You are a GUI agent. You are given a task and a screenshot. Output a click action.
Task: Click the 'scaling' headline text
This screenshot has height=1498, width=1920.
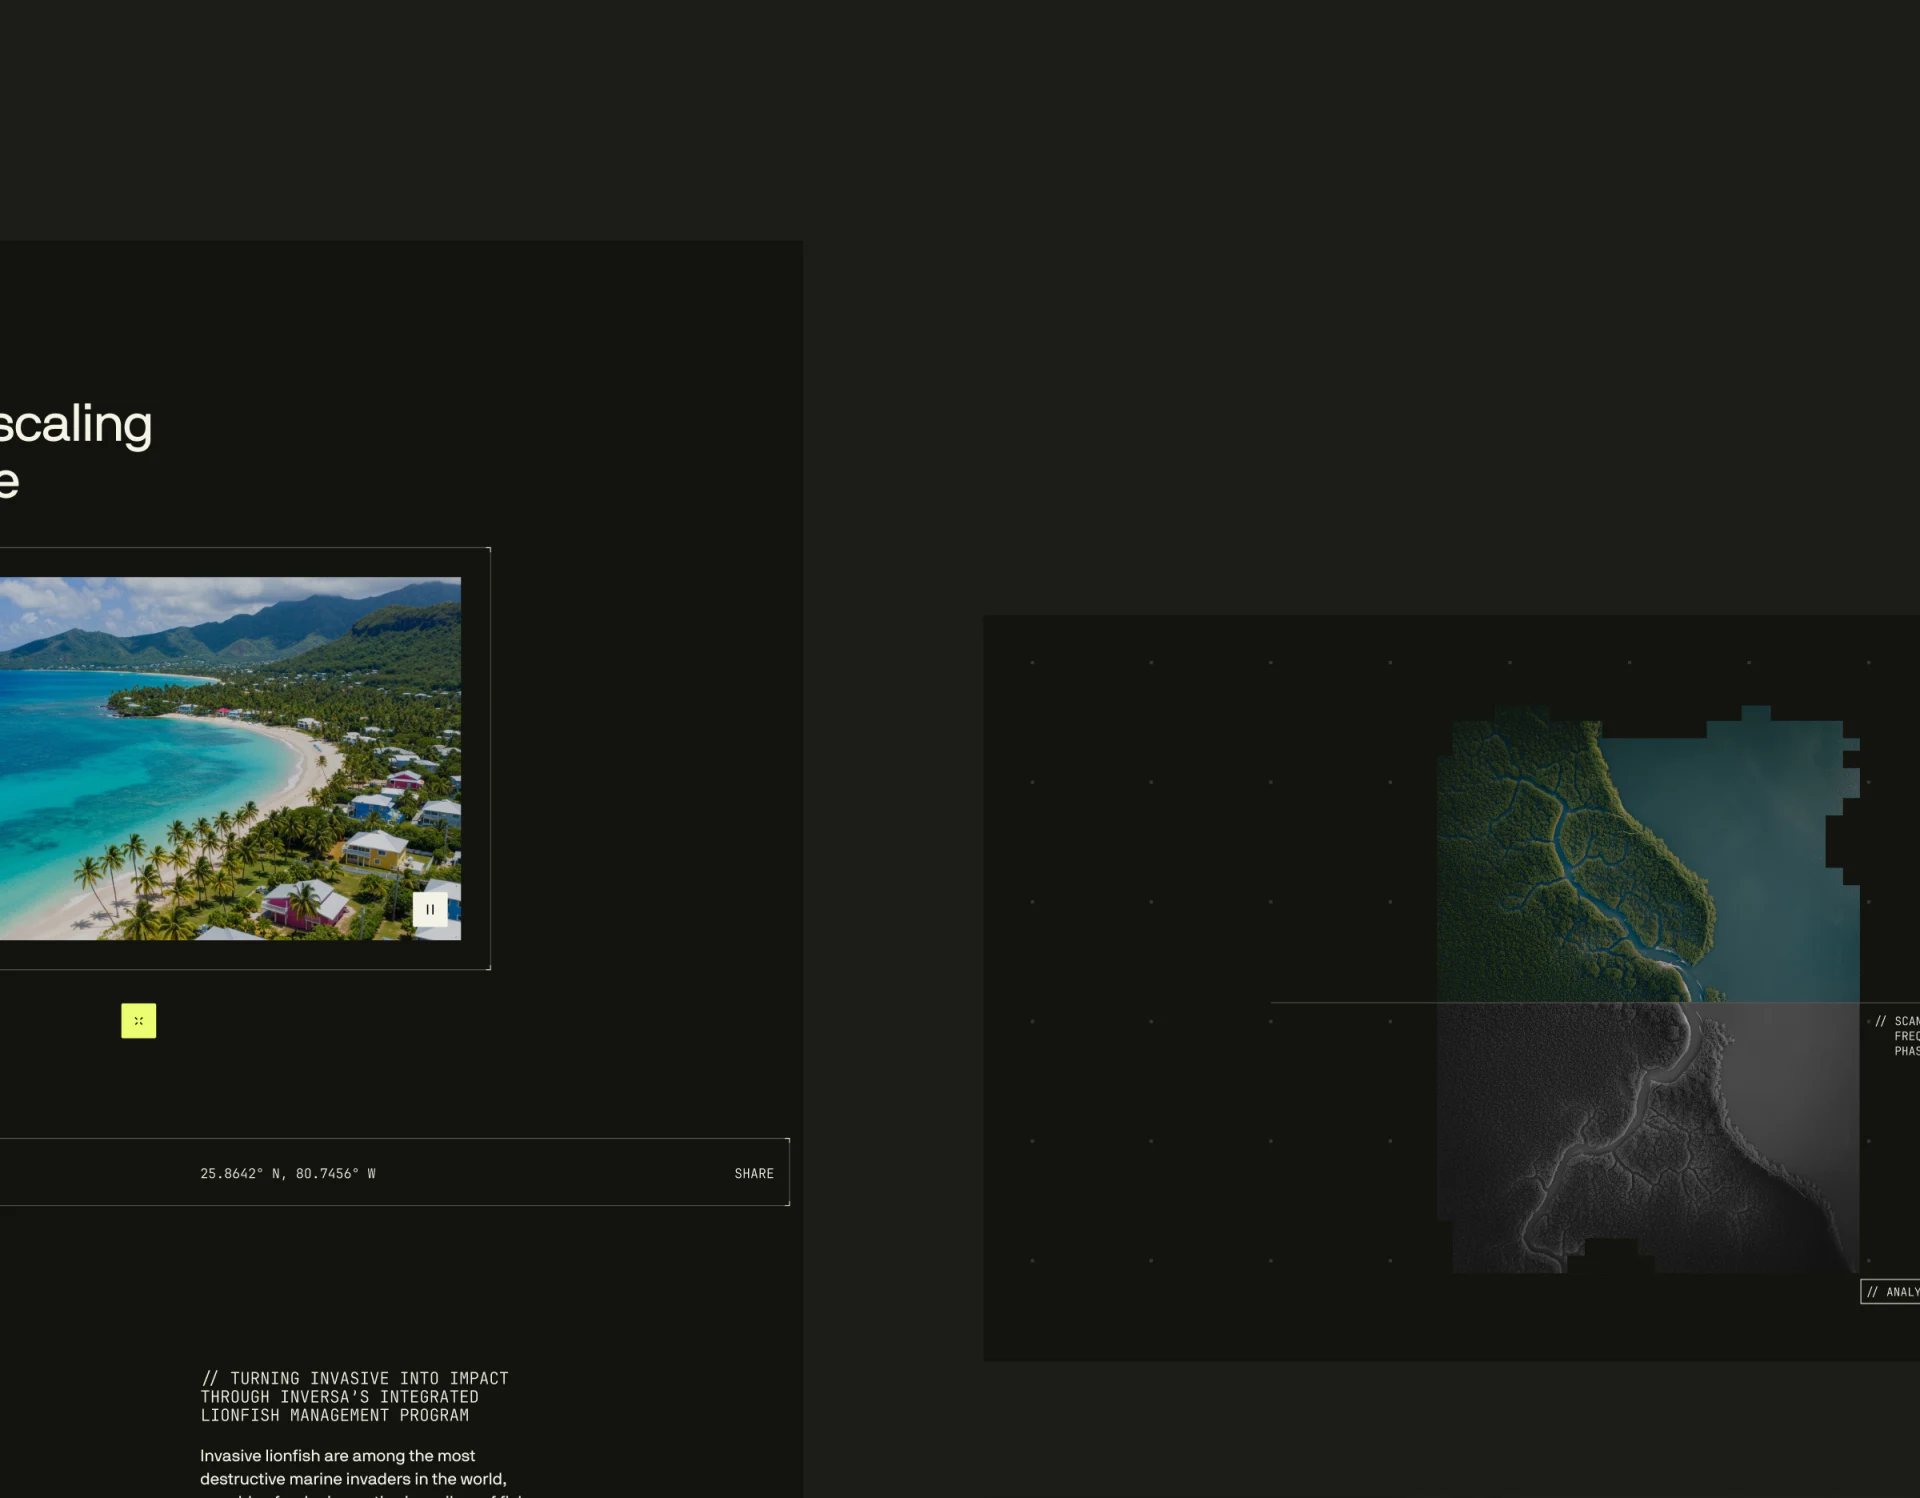click(x=76, y=424)
